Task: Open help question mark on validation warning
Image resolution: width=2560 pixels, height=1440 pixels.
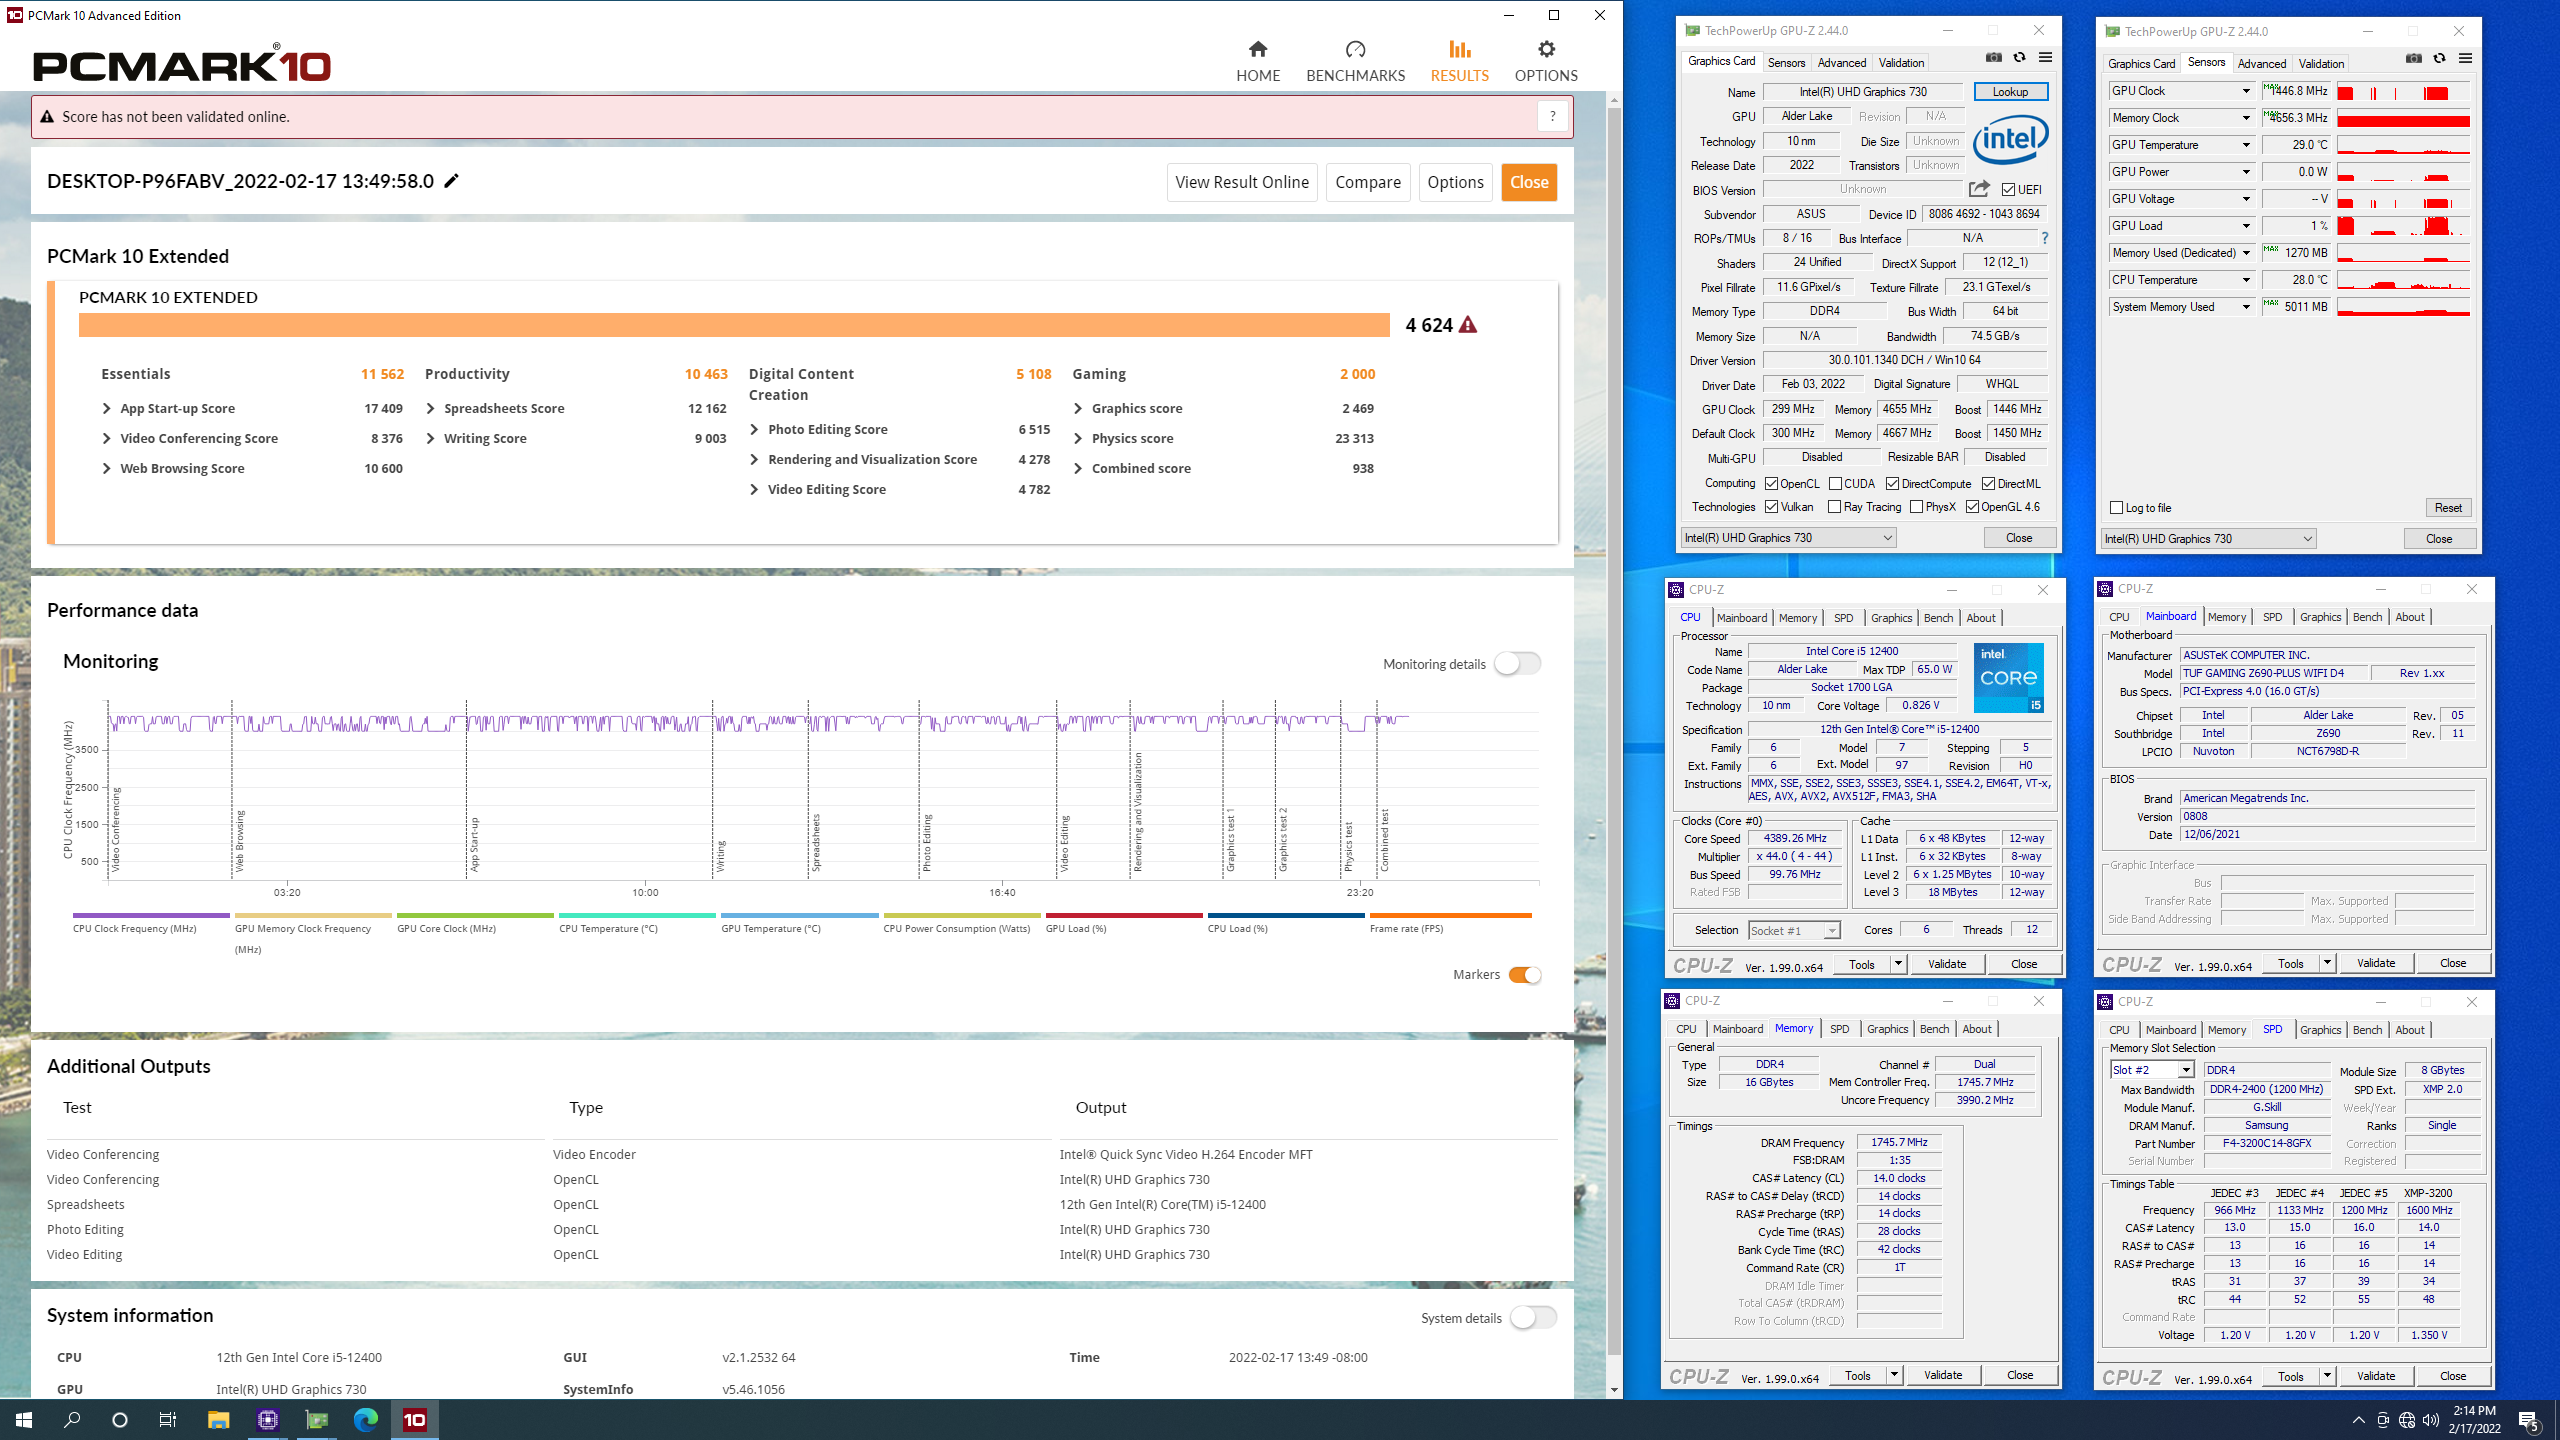Action: (1552, 116)
